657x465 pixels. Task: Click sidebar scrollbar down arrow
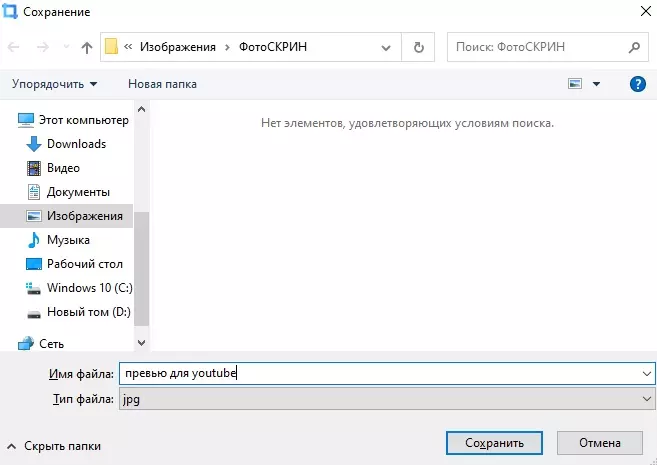coord(142,343)
